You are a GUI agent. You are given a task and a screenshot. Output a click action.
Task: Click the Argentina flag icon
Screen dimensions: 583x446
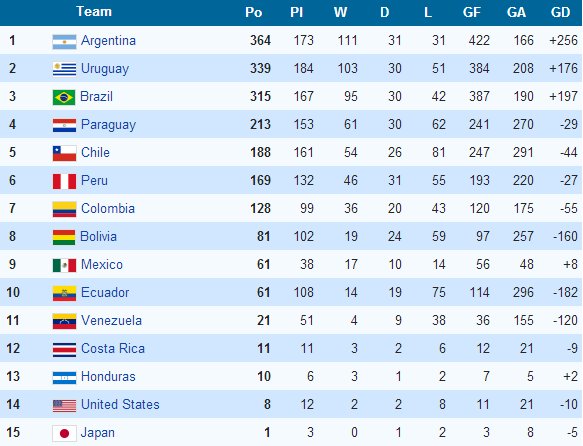[x=64, y=42]
